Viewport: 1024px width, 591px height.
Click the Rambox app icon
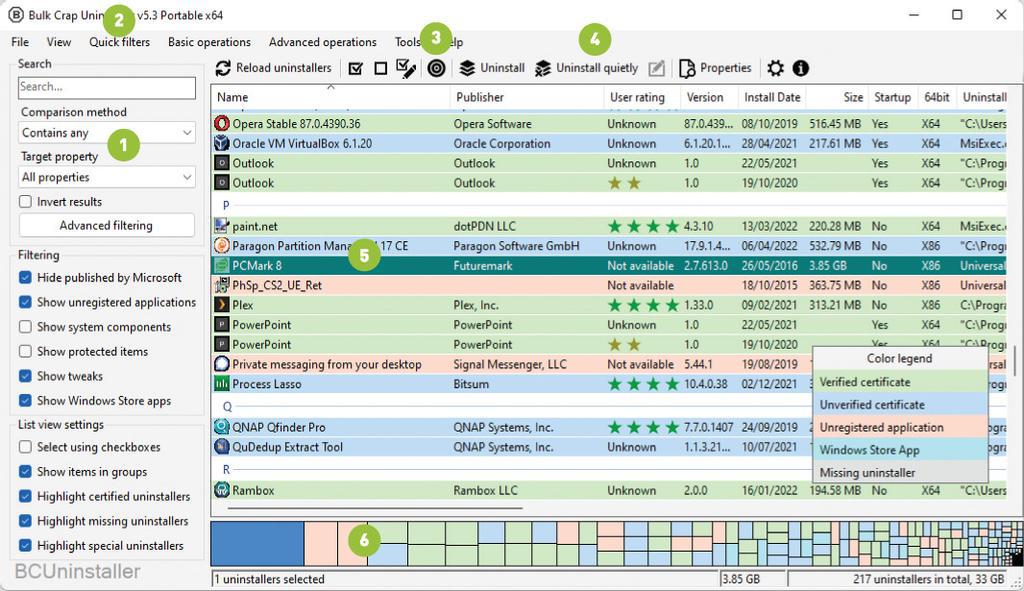[x=222, y=490]
